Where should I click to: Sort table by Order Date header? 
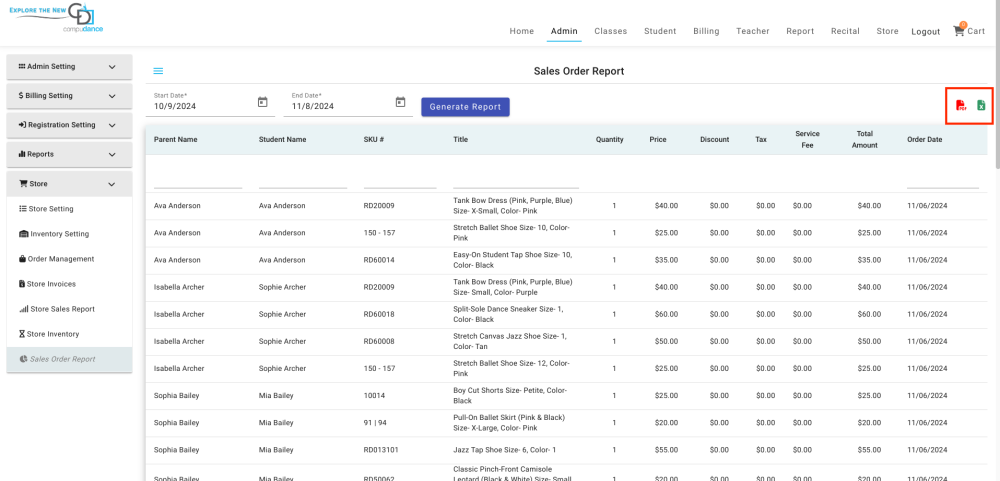point(924,139)
